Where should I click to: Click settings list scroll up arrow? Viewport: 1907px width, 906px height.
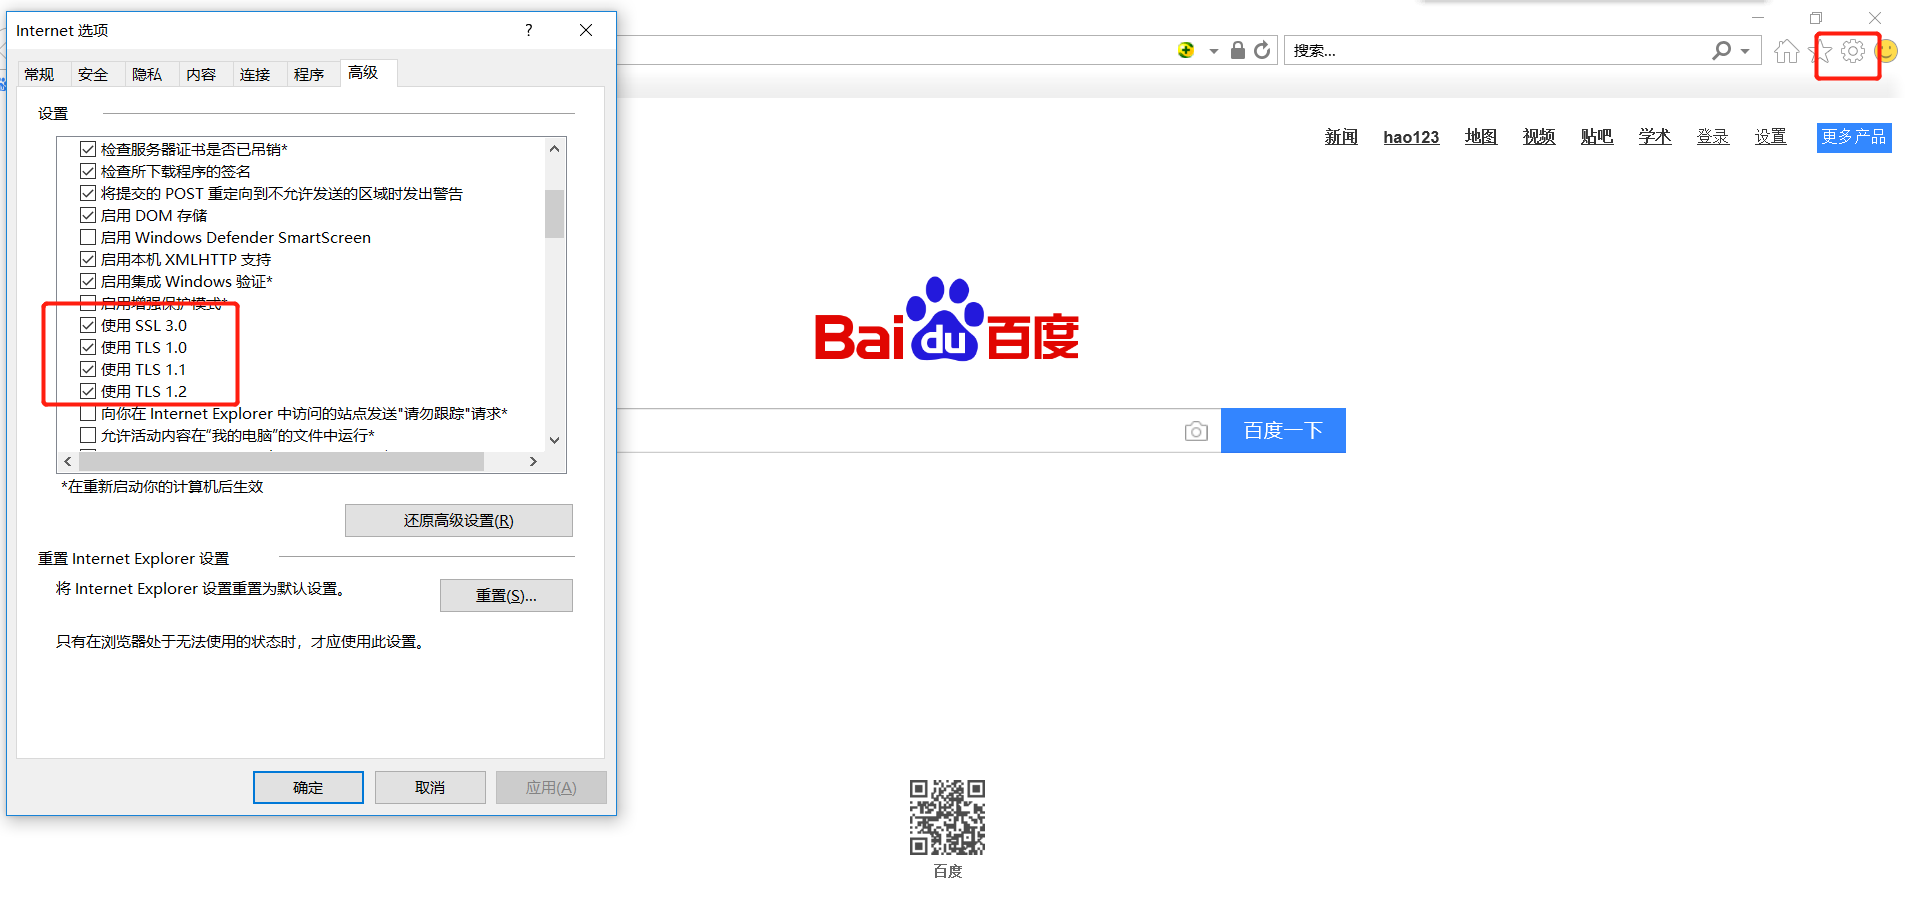tap(554, 149)
